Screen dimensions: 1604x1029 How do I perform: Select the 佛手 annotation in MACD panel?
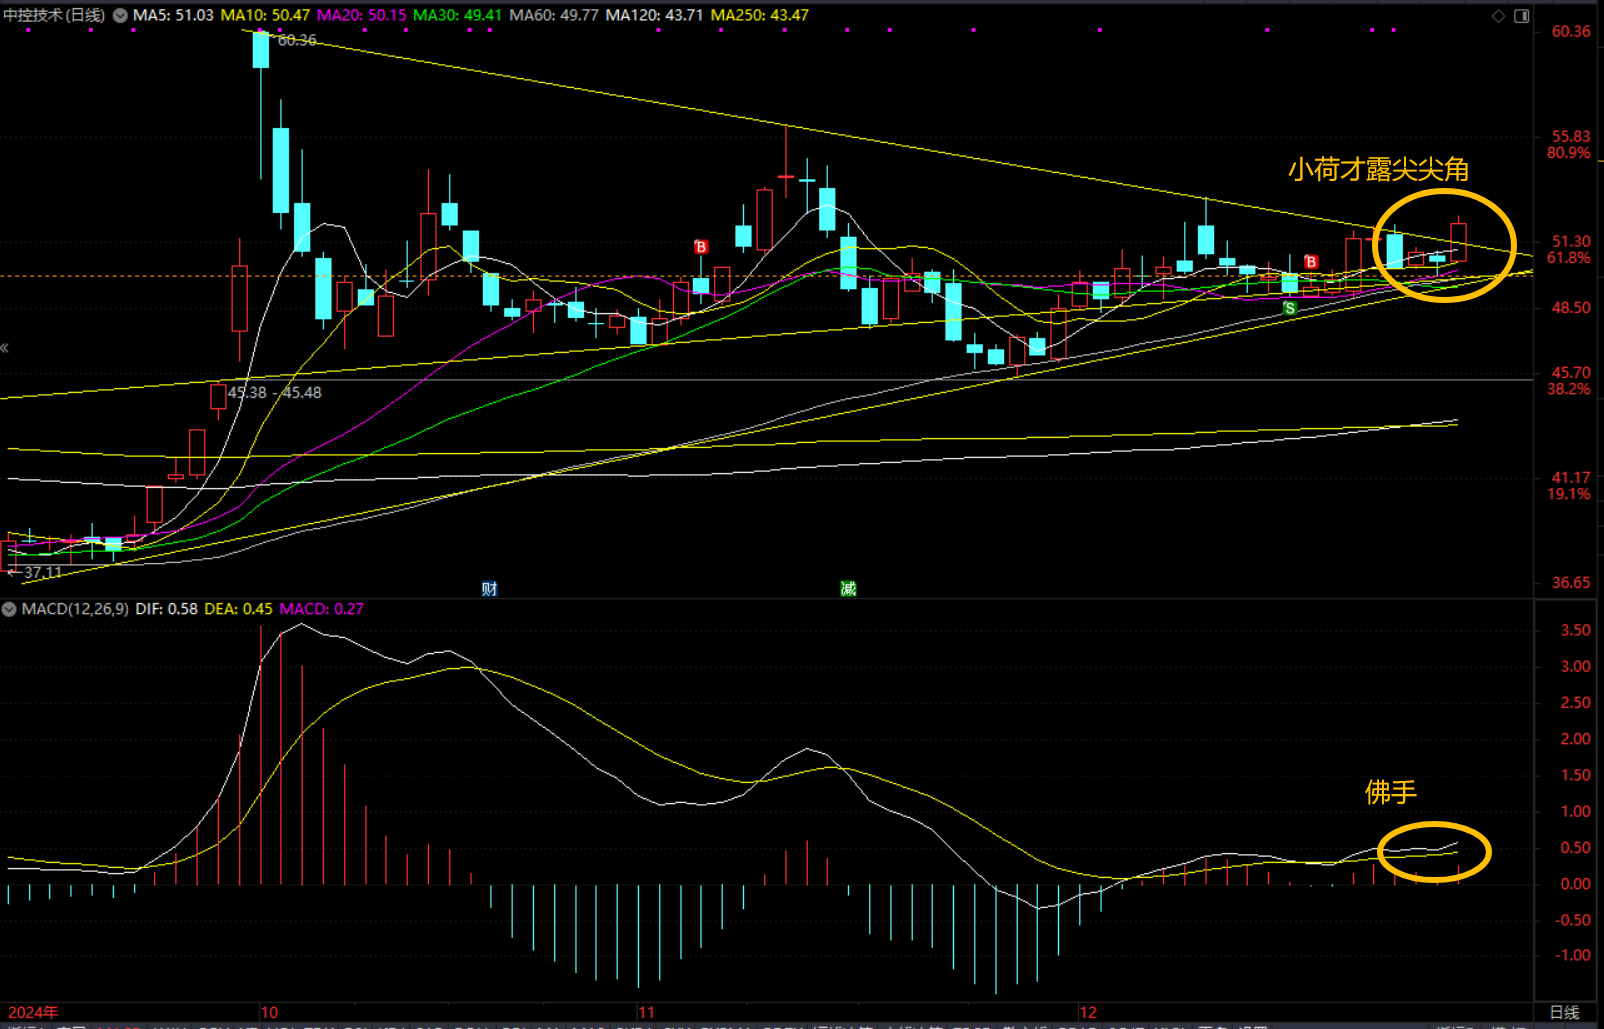tap(1390, 792)
